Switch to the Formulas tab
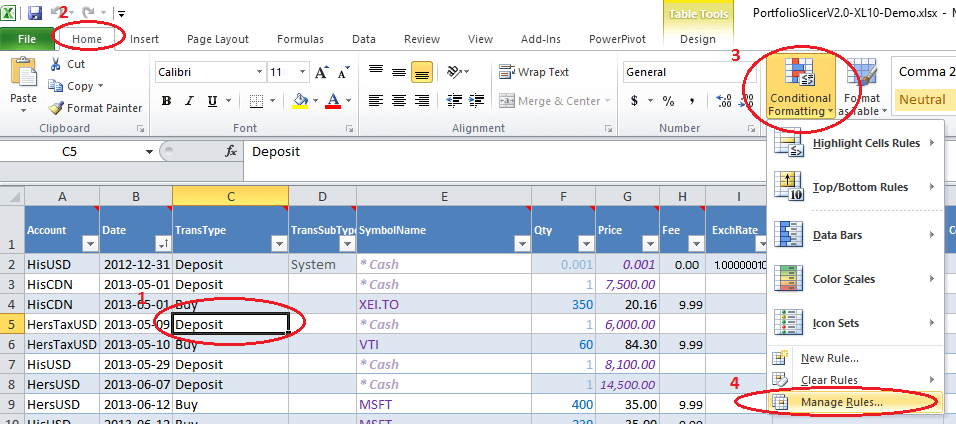Image resolution: width=956 pixels, height=424 pixels. [300, 39]
